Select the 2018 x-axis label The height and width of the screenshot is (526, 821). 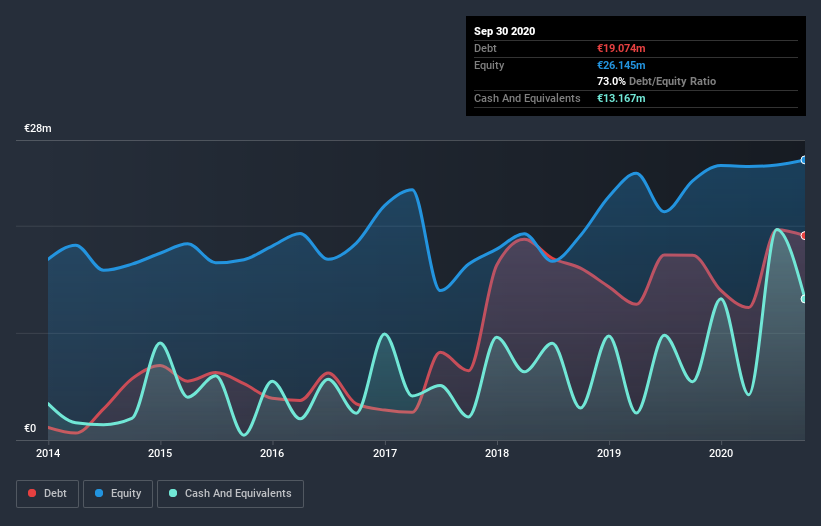click(x=497, y=453)
